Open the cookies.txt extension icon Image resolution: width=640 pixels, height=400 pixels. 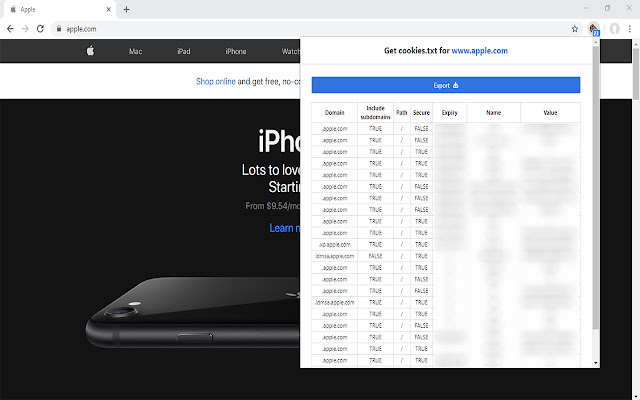coord(593,29)
